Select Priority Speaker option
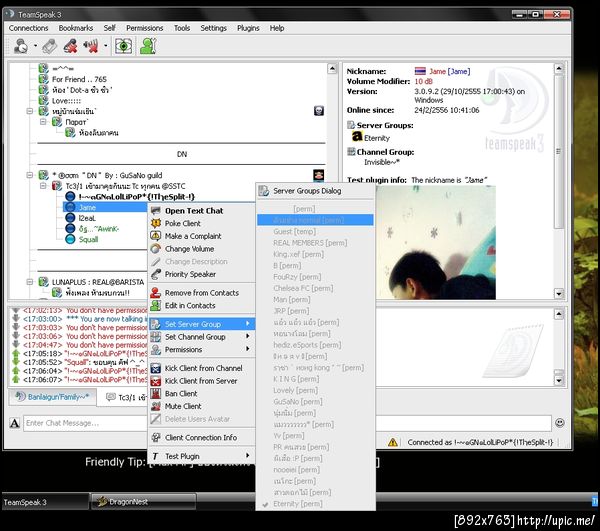This screenshot has width=600, height=531. pos(202,274)
